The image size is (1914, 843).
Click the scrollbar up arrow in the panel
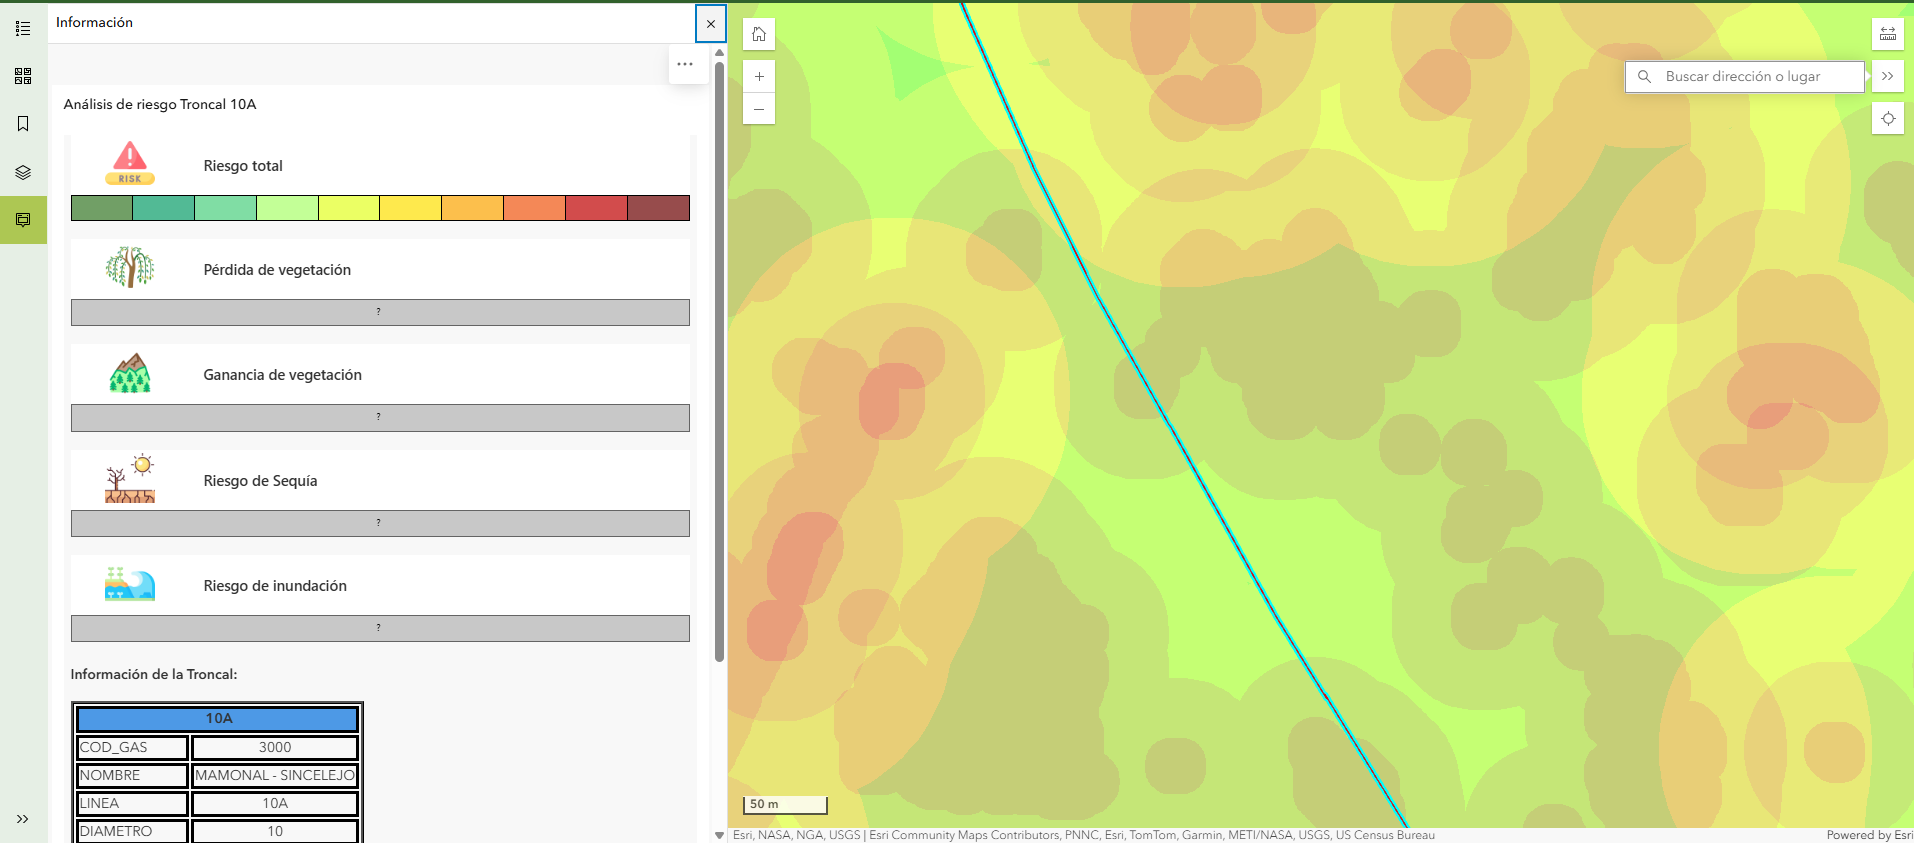719,53
